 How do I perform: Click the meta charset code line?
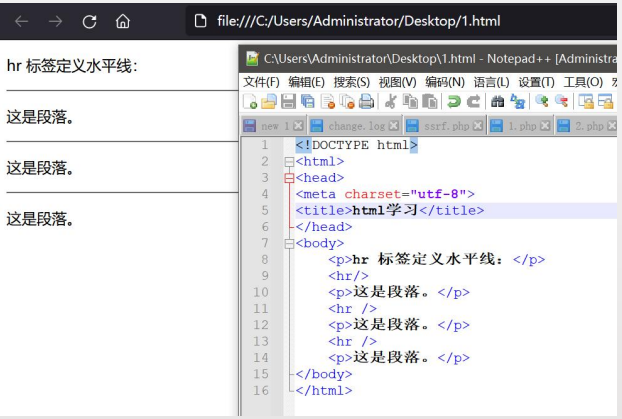tap(385, 194)
